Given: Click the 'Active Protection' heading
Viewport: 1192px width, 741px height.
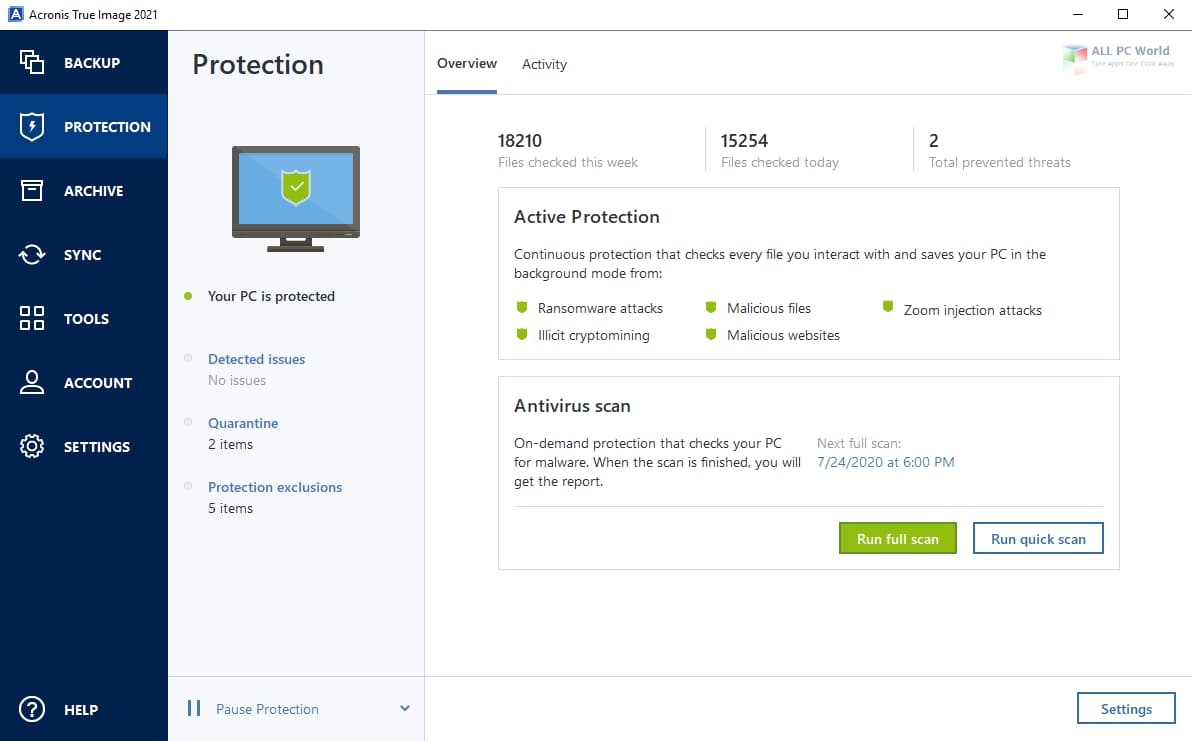Looking at the screenshot, I should tap(587, 217).
